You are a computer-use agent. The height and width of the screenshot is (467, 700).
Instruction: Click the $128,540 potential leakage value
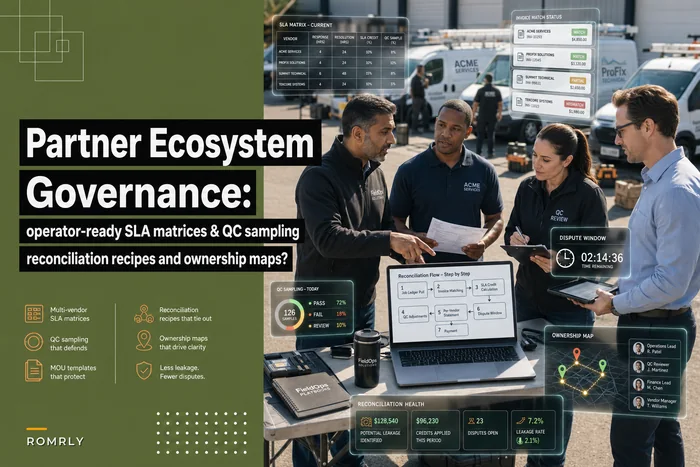pos(386,421)
